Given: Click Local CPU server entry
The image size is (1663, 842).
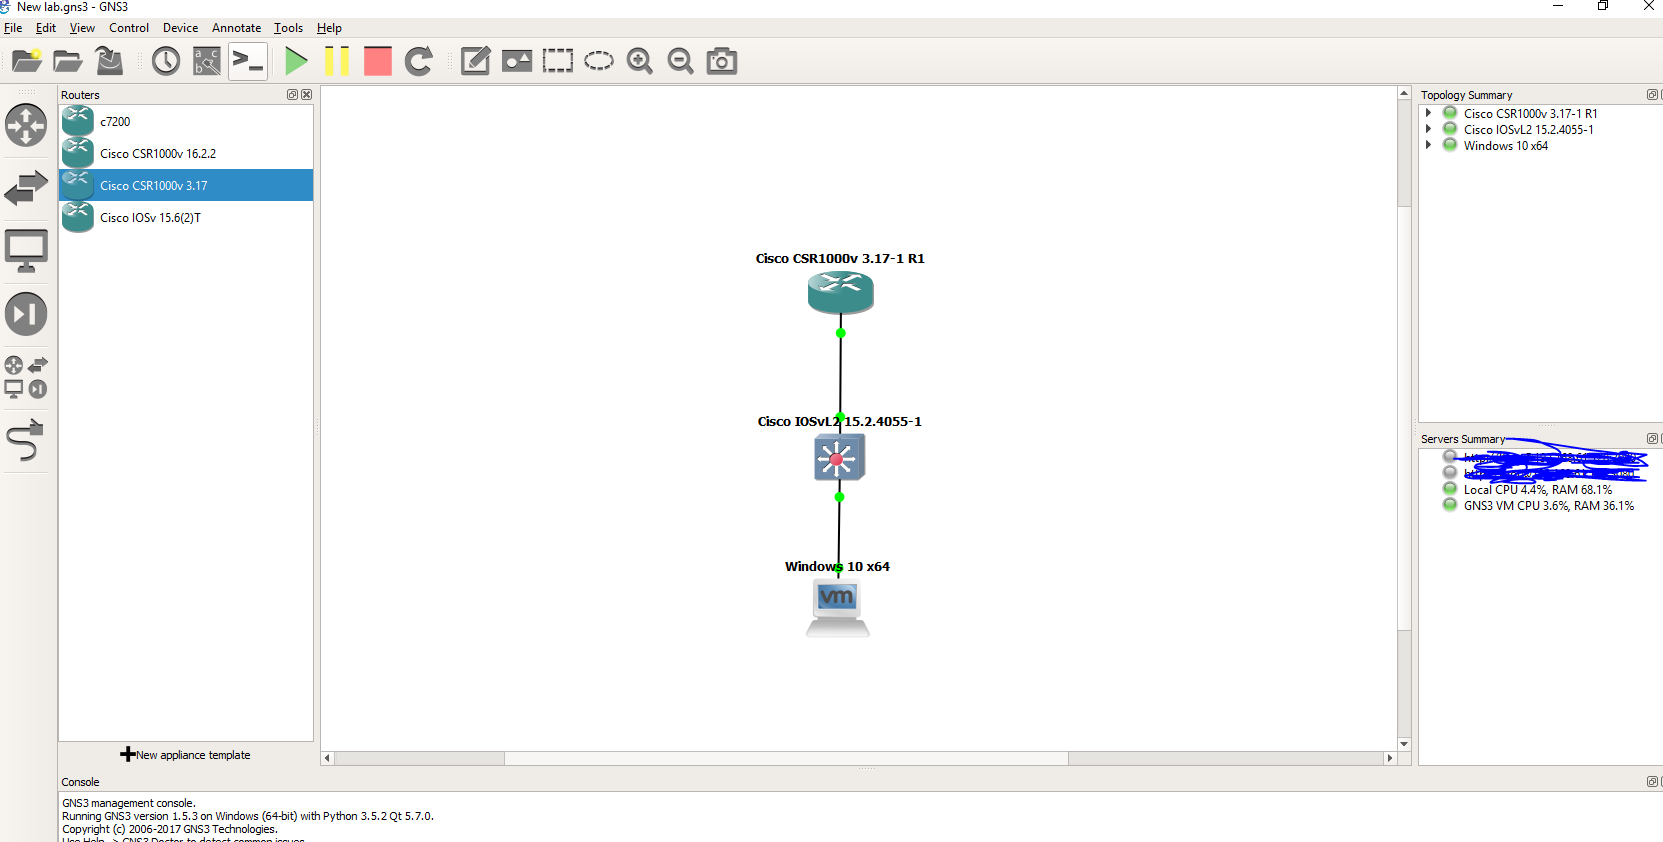Looking at the screenshot, I should 1538,490.
